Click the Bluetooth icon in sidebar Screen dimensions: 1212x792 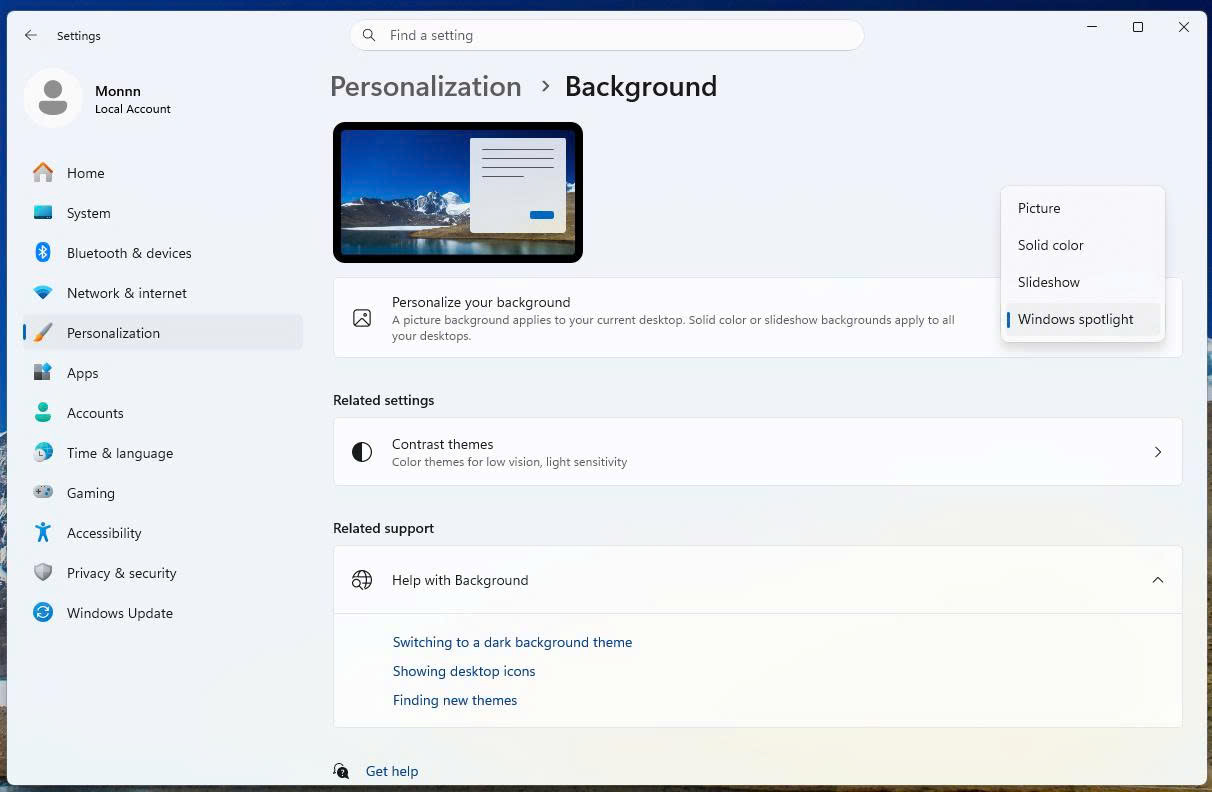(x=43, y=253)
